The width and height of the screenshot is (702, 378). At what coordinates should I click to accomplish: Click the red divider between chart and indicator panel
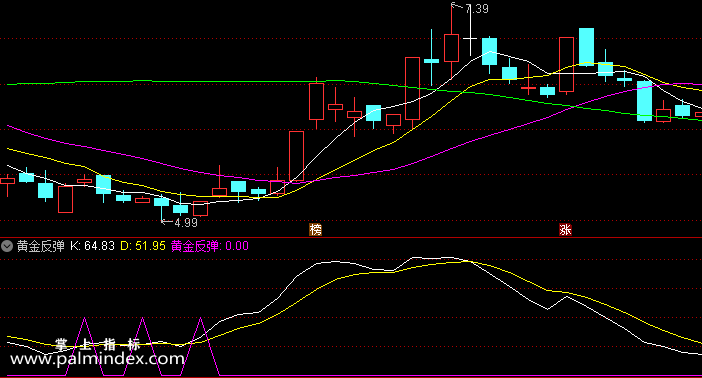pyautogui.click(x=351, y=237)
